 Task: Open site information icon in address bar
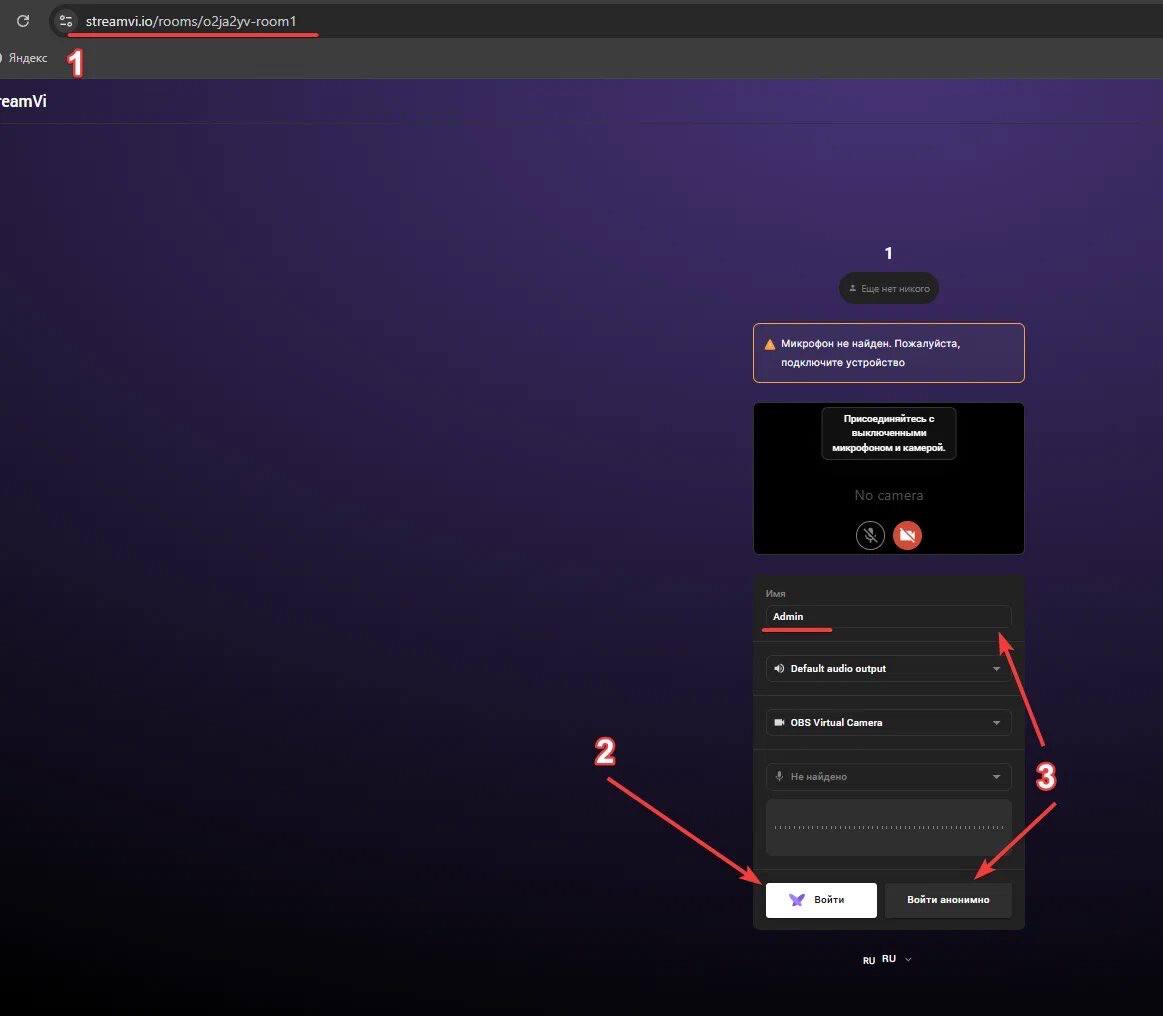(x=66, y=21)
